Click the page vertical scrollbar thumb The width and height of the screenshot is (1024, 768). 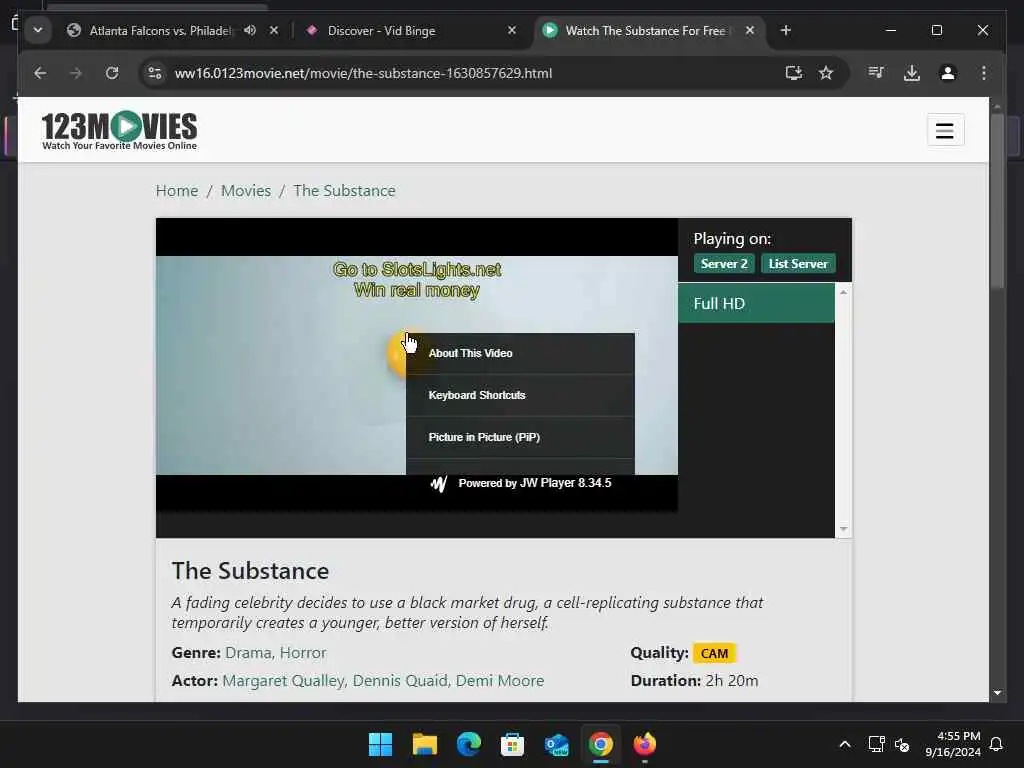click(x=997, y=200)
